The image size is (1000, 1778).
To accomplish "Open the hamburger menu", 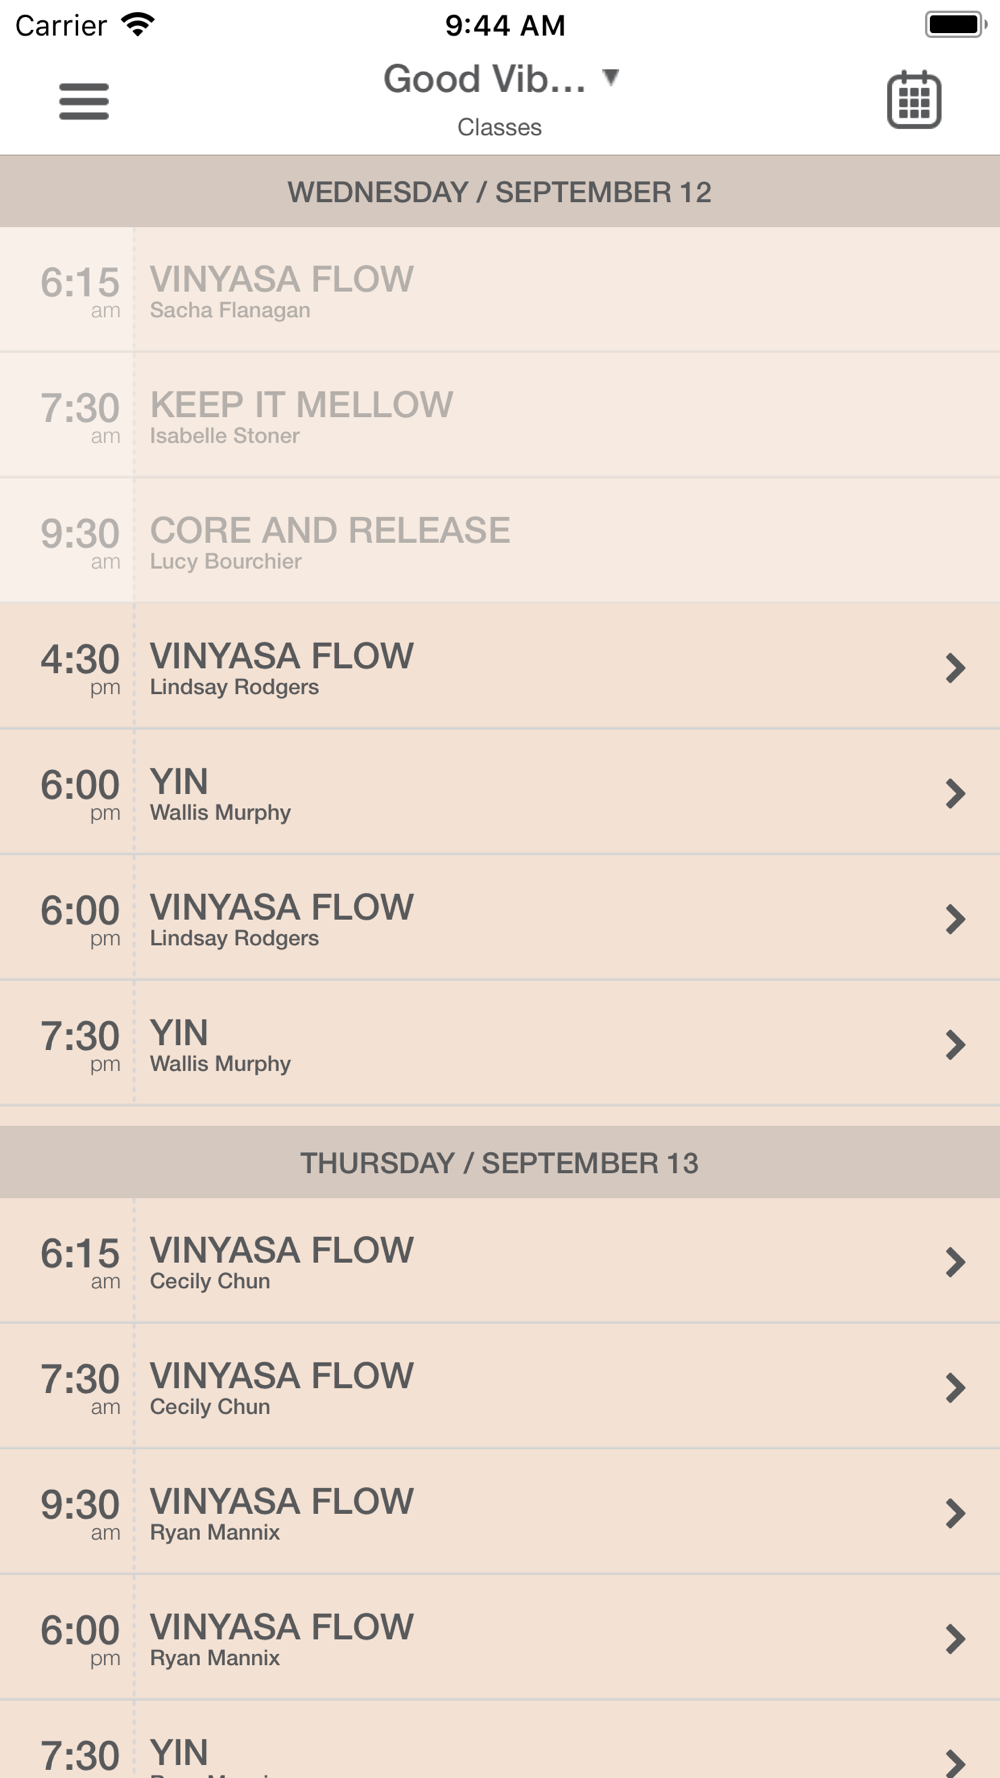I will 84,101.
